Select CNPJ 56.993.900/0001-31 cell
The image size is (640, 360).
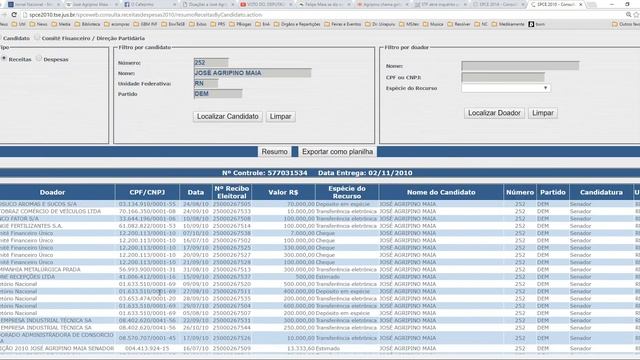[147, 269]
